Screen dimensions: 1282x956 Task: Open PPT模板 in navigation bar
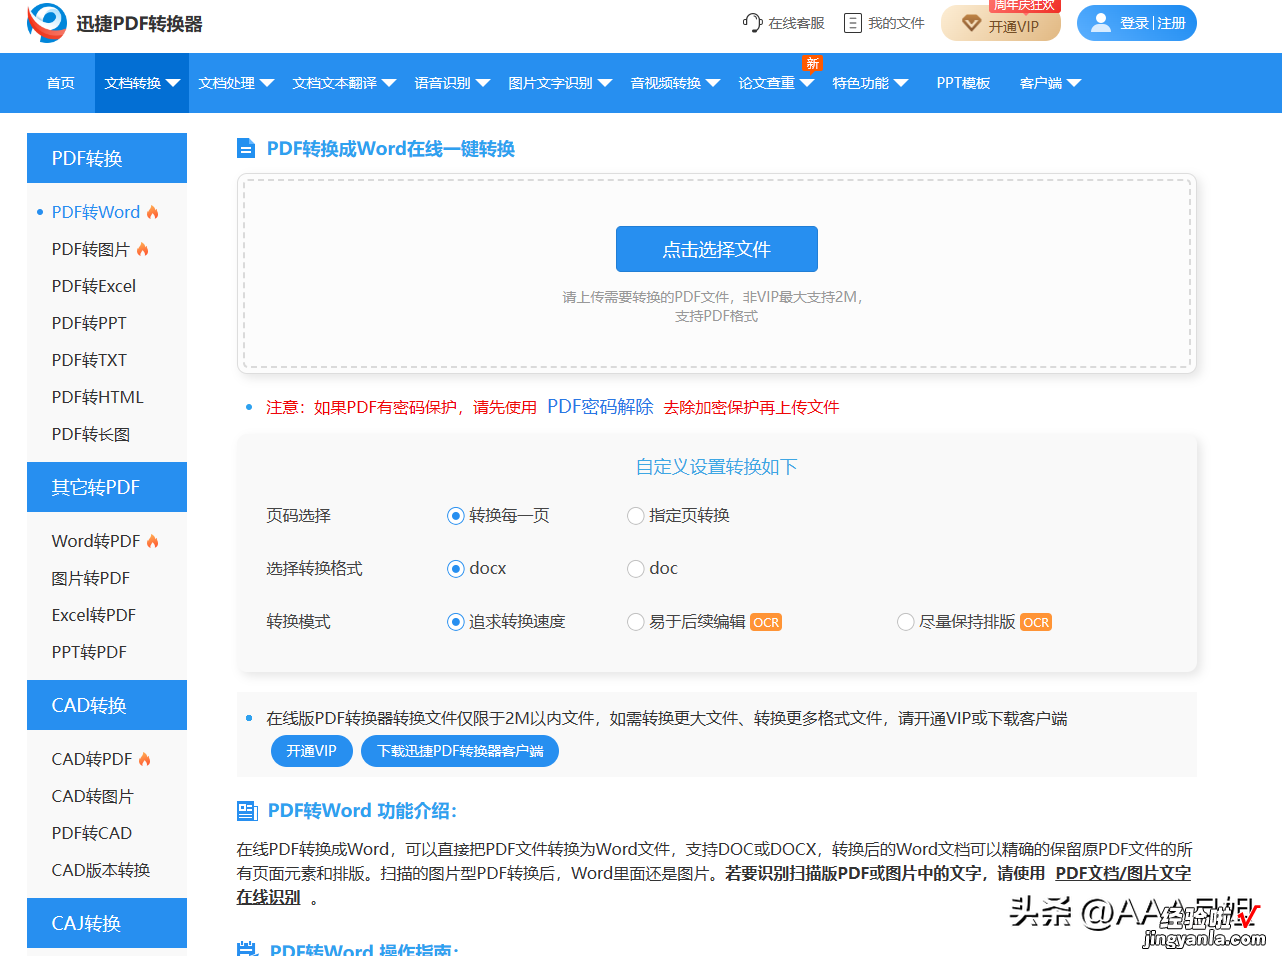tap(963, 83)
